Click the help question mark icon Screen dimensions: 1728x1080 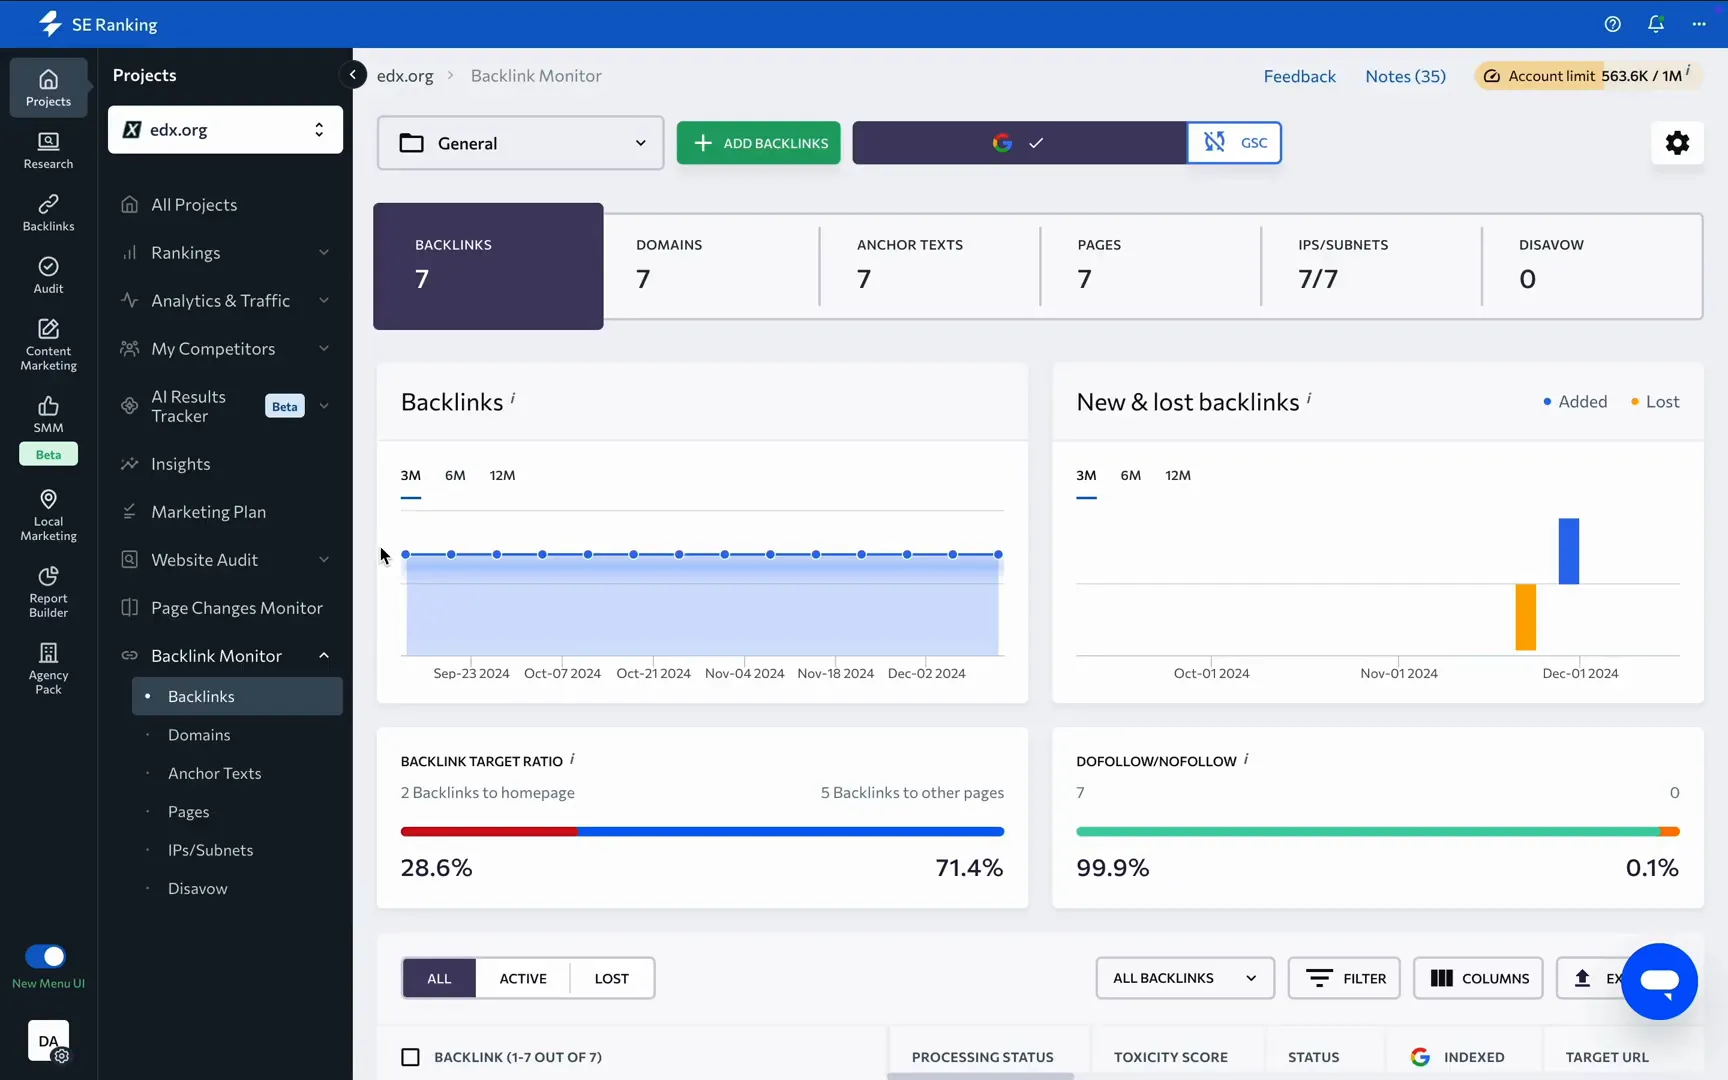pyautogui.click(x=1612, y=23)
